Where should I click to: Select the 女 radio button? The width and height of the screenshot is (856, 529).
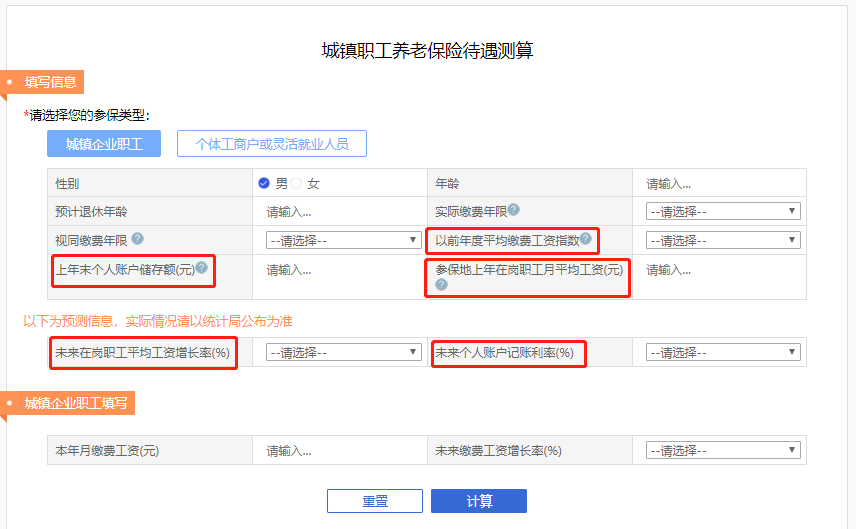296,183
